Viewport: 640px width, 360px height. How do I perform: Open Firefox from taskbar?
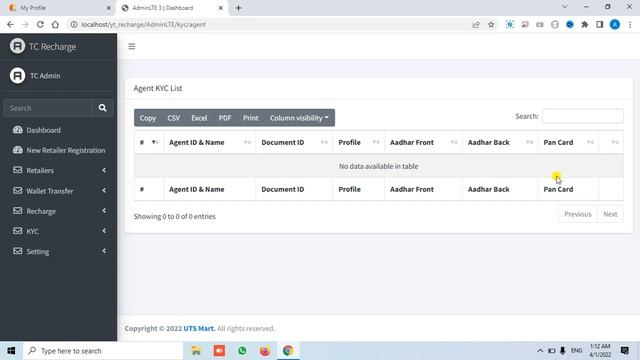click(x=265, y=351)
